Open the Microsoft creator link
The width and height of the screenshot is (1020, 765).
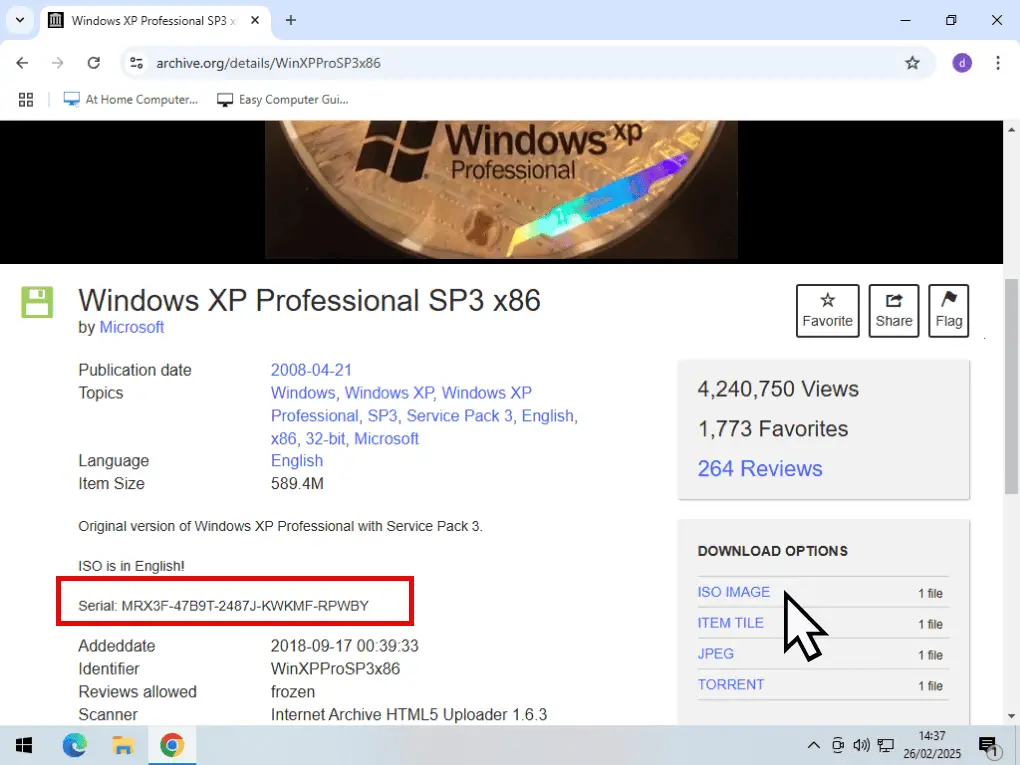coord(131,327)
